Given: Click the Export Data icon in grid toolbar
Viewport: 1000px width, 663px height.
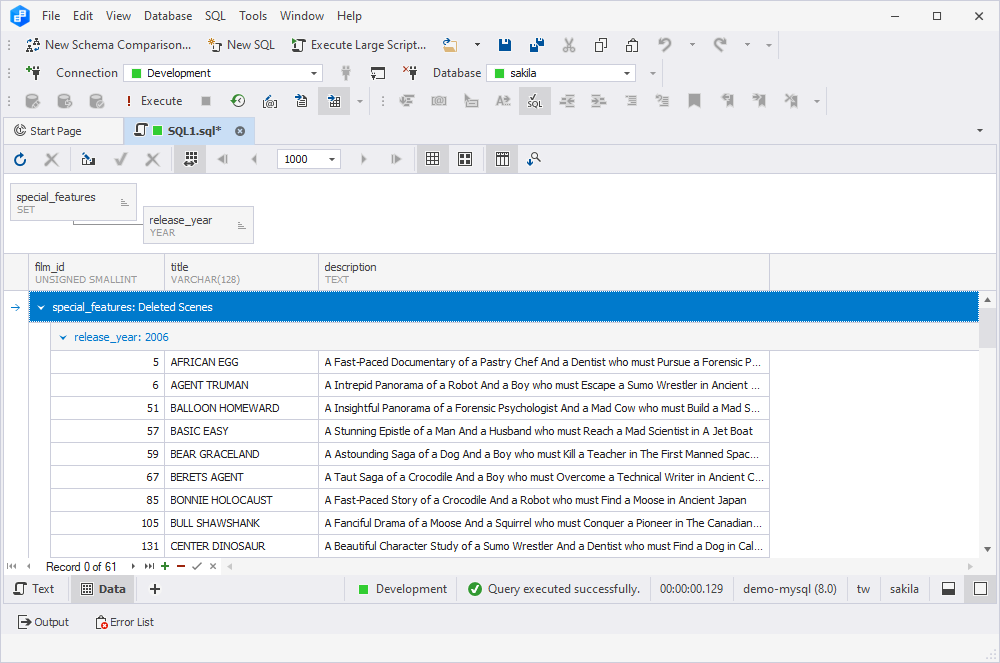Looking at the screenshot, I should (x=88, y=159).
